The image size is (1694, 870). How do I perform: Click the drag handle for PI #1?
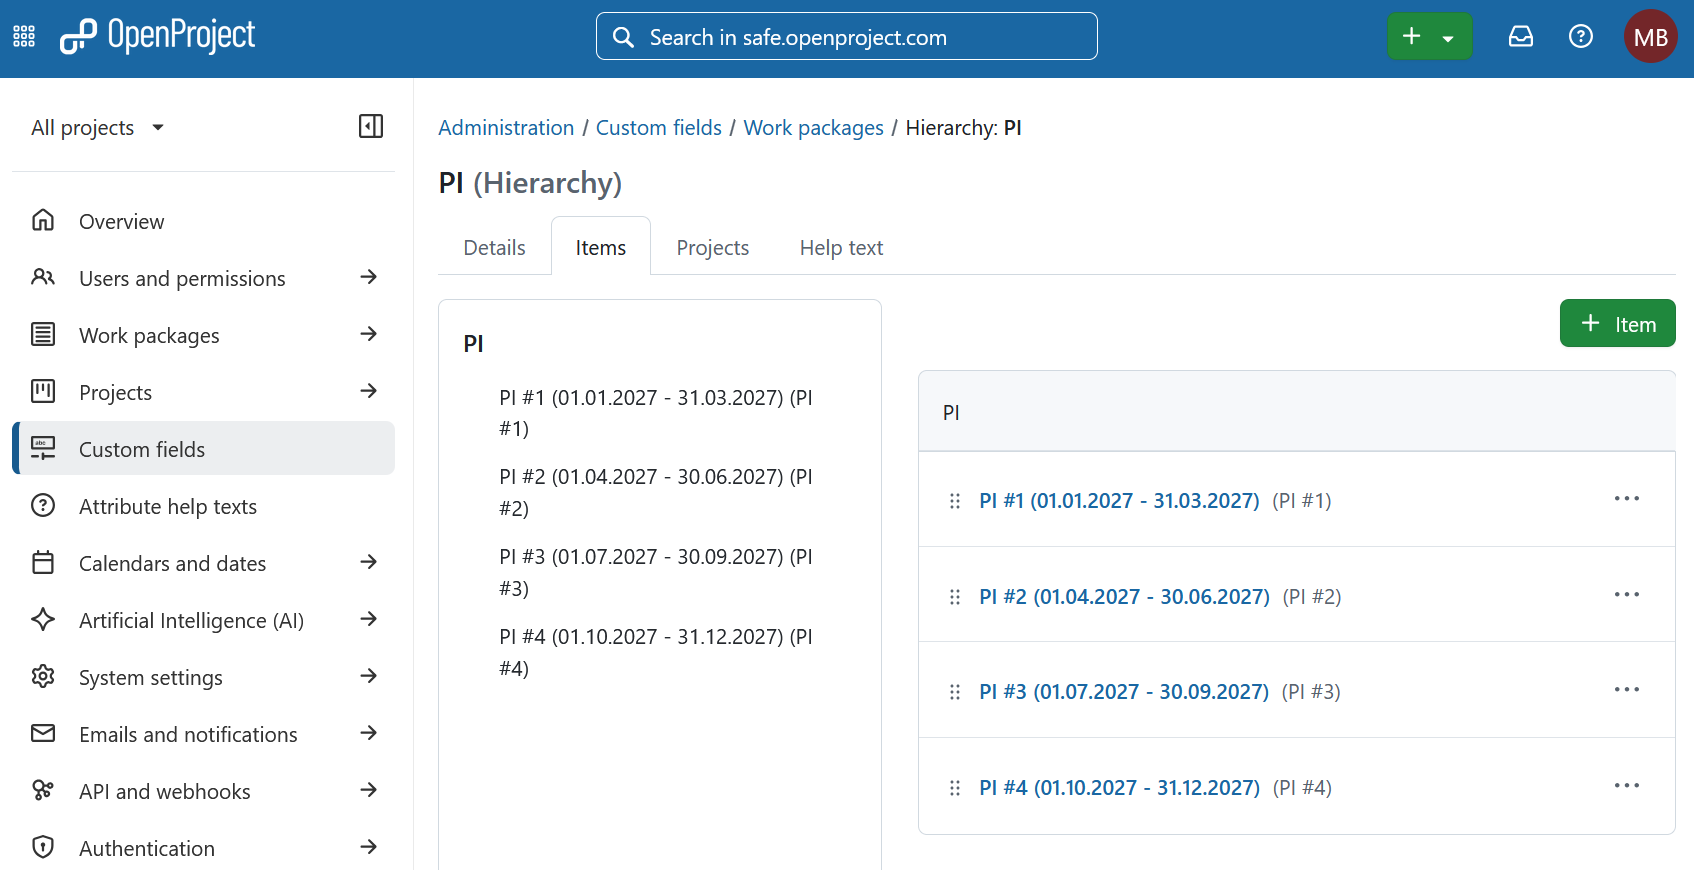click(x=955, y=501)
